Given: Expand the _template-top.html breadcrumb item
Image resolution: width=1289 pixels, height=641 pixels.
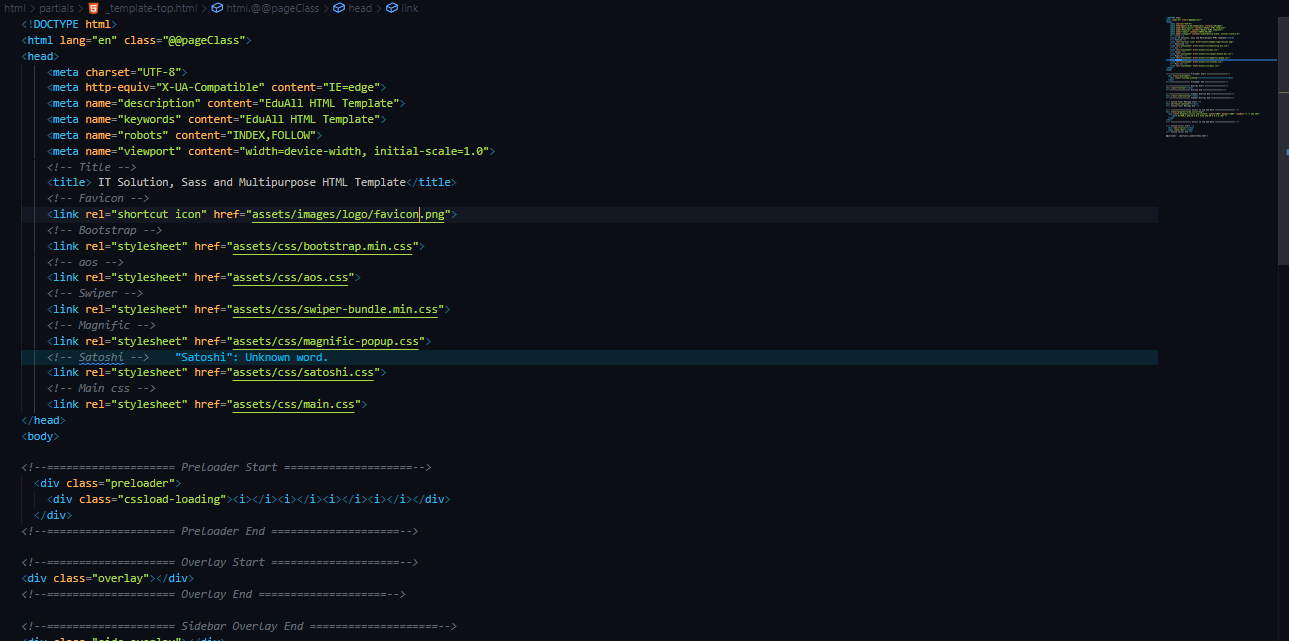Looking at the screenshot, I should [152, 7].
